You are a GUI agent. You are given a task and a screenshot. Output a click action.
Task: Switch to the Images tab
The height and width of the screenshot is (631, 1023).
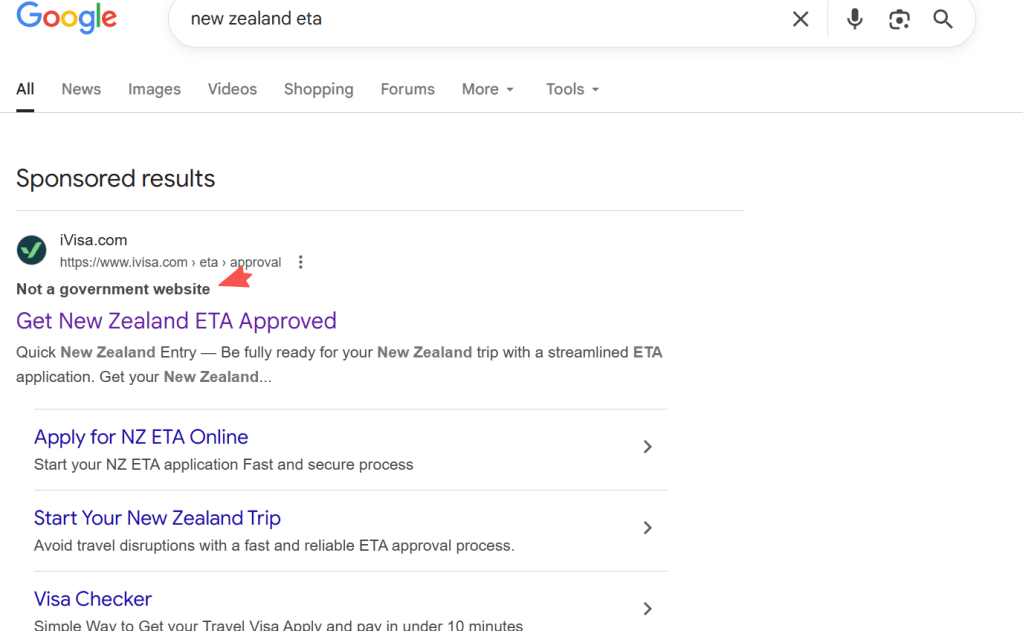click(154, 89)
